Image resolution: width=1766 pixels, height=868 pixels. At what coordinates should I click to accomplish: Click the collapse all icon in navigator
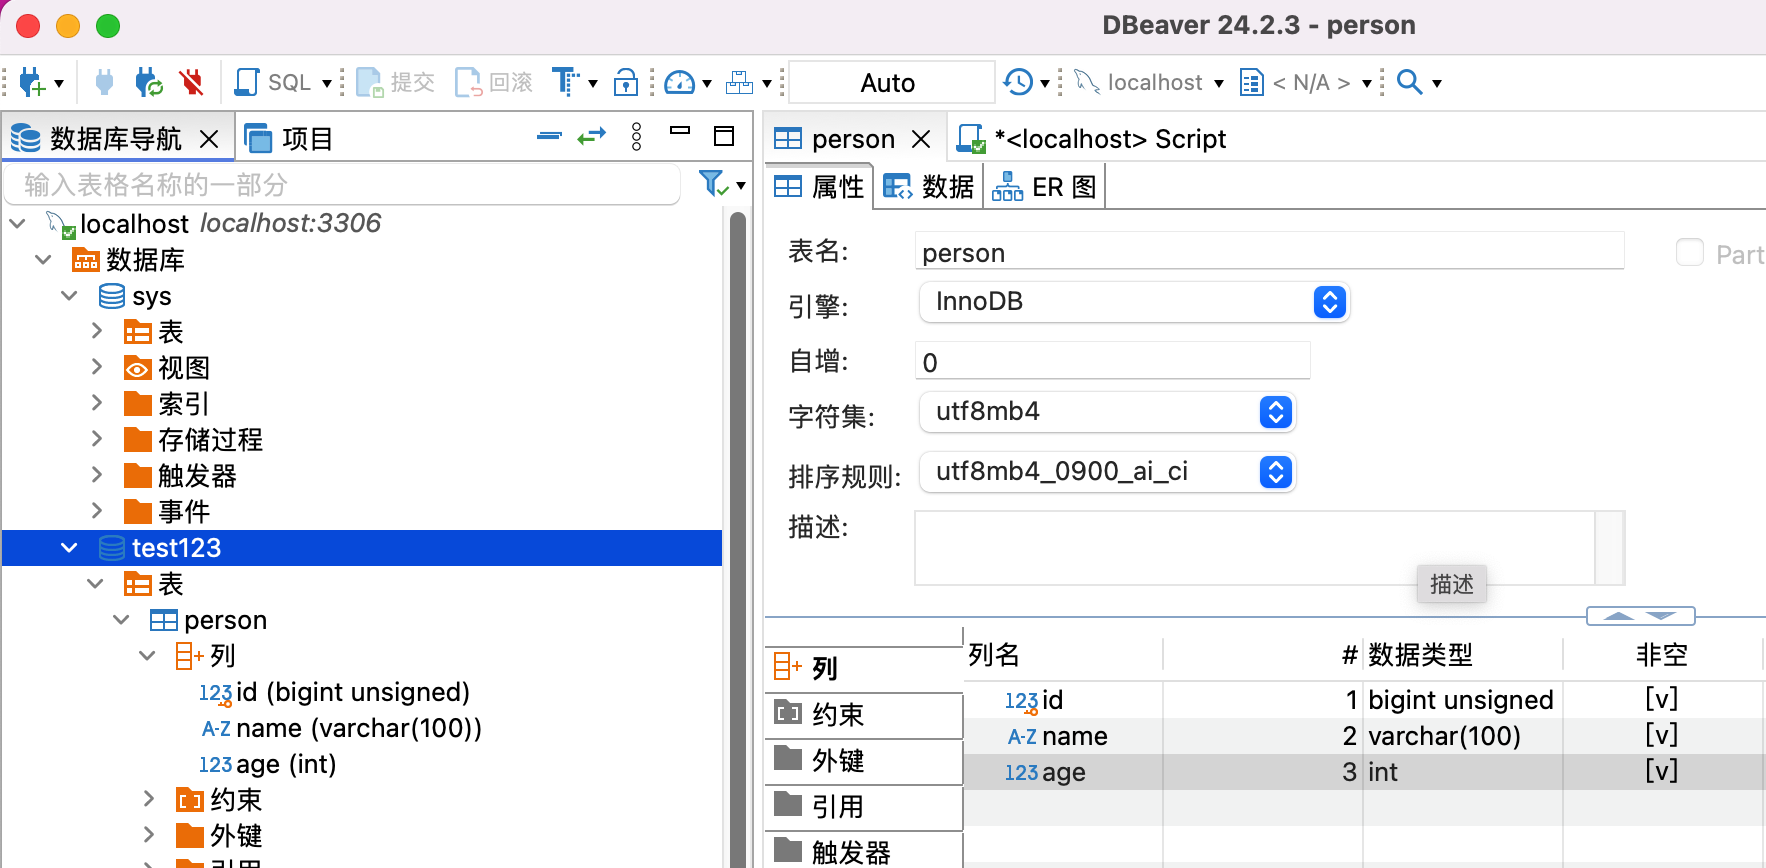[549, 135]
